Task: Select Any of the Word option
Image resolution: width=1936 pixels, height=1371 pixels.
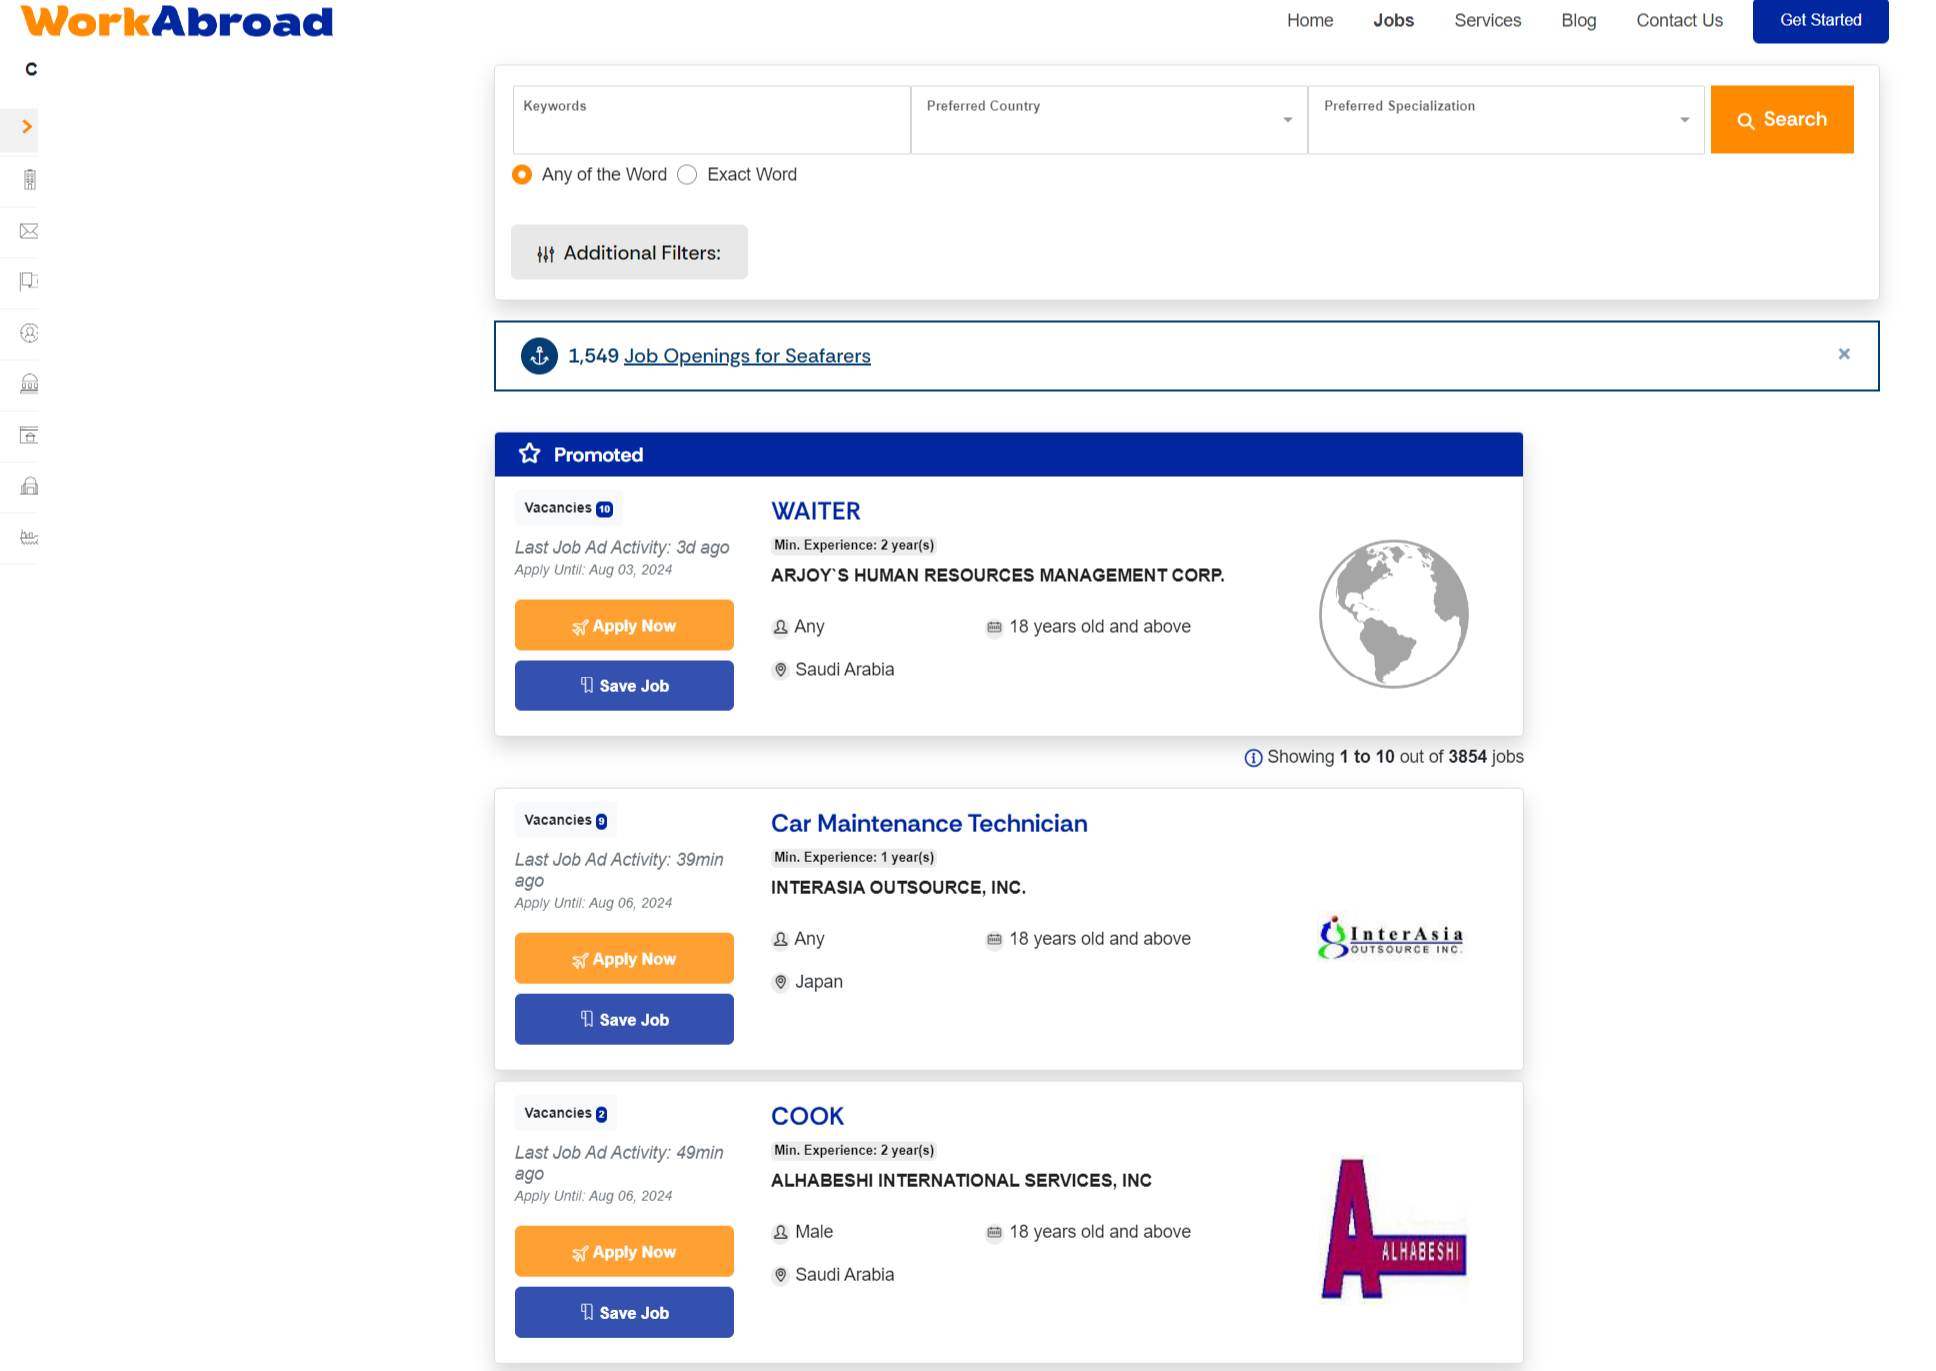Action: click(x=522, y=175)
